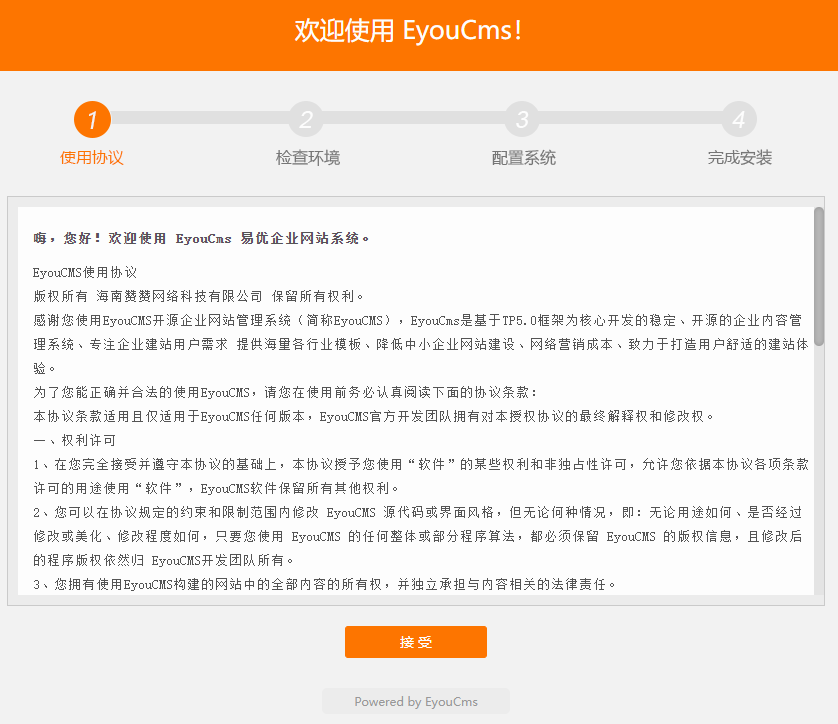The image size is (838, 724).
Task: Click step 3 circle icon
Action: pyautogui.click(x=522, y=119)
